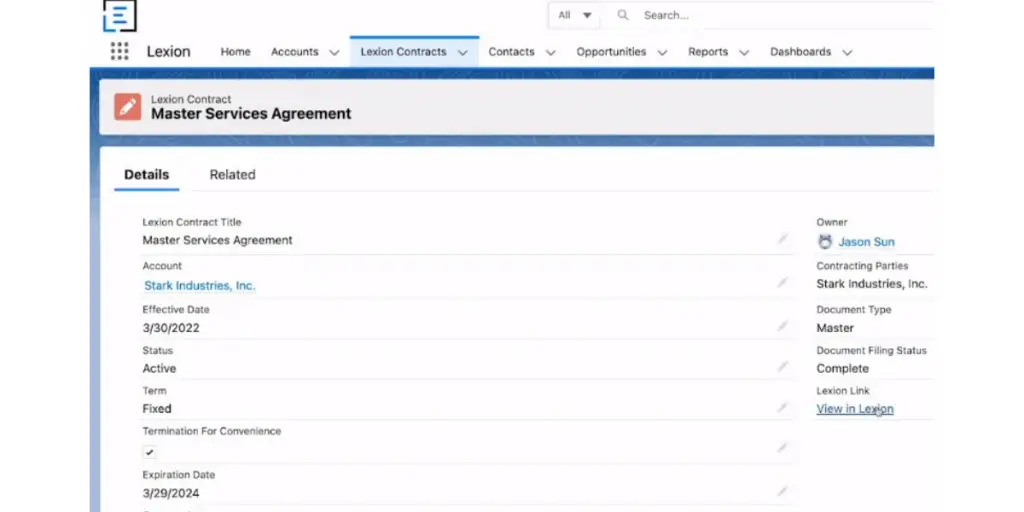1024x512 pixels.
Task: Click the Term value Fixed
Action: (x=157, y=409)
